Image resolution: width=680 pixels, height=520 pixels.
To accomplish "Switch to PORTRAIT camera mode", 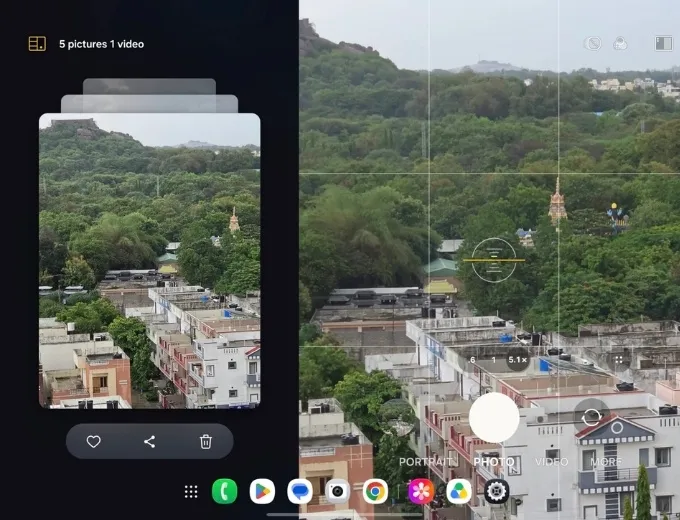I will 425,462.
